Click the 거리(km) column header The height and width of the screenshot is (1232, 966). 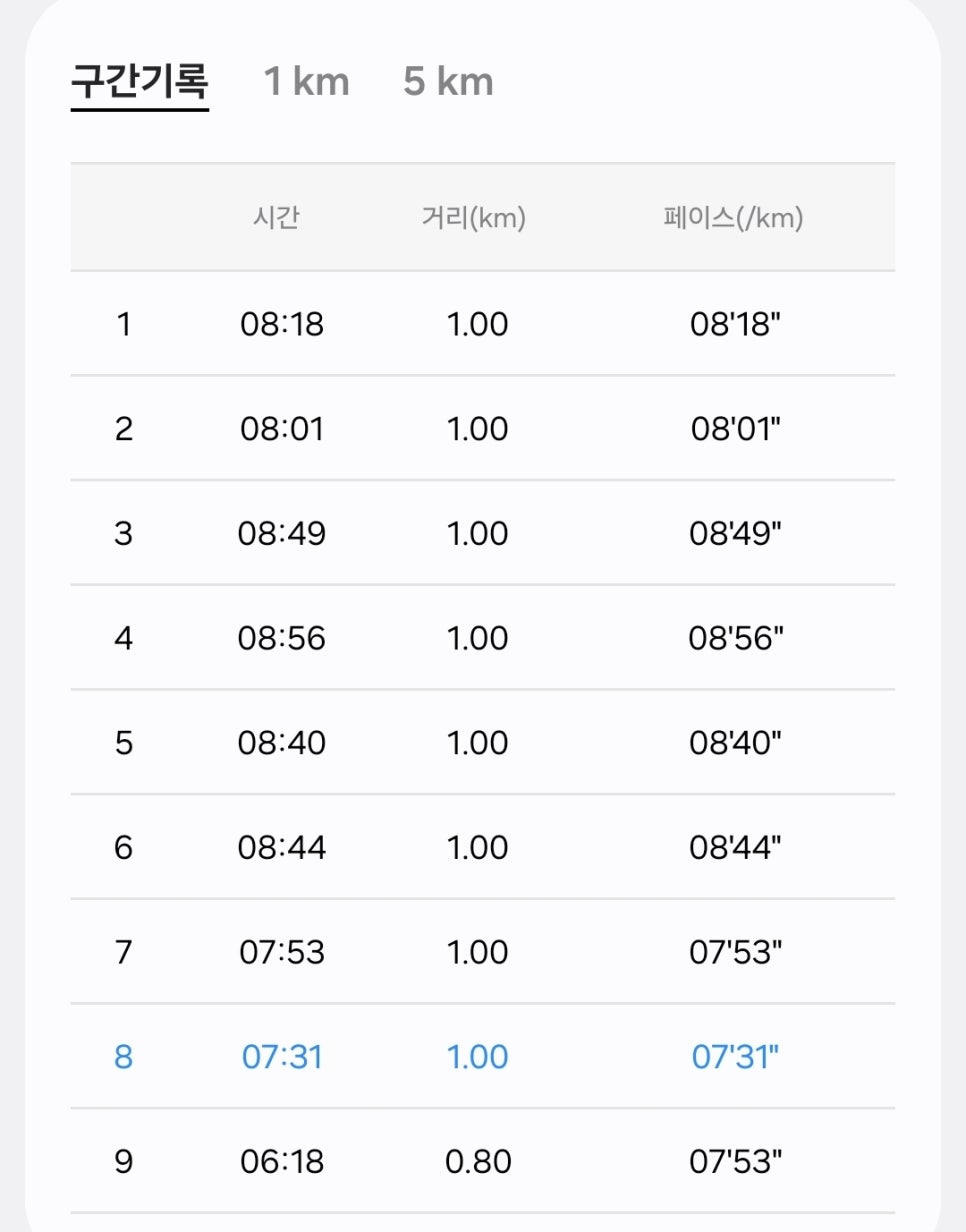click(x=474, y=218)
